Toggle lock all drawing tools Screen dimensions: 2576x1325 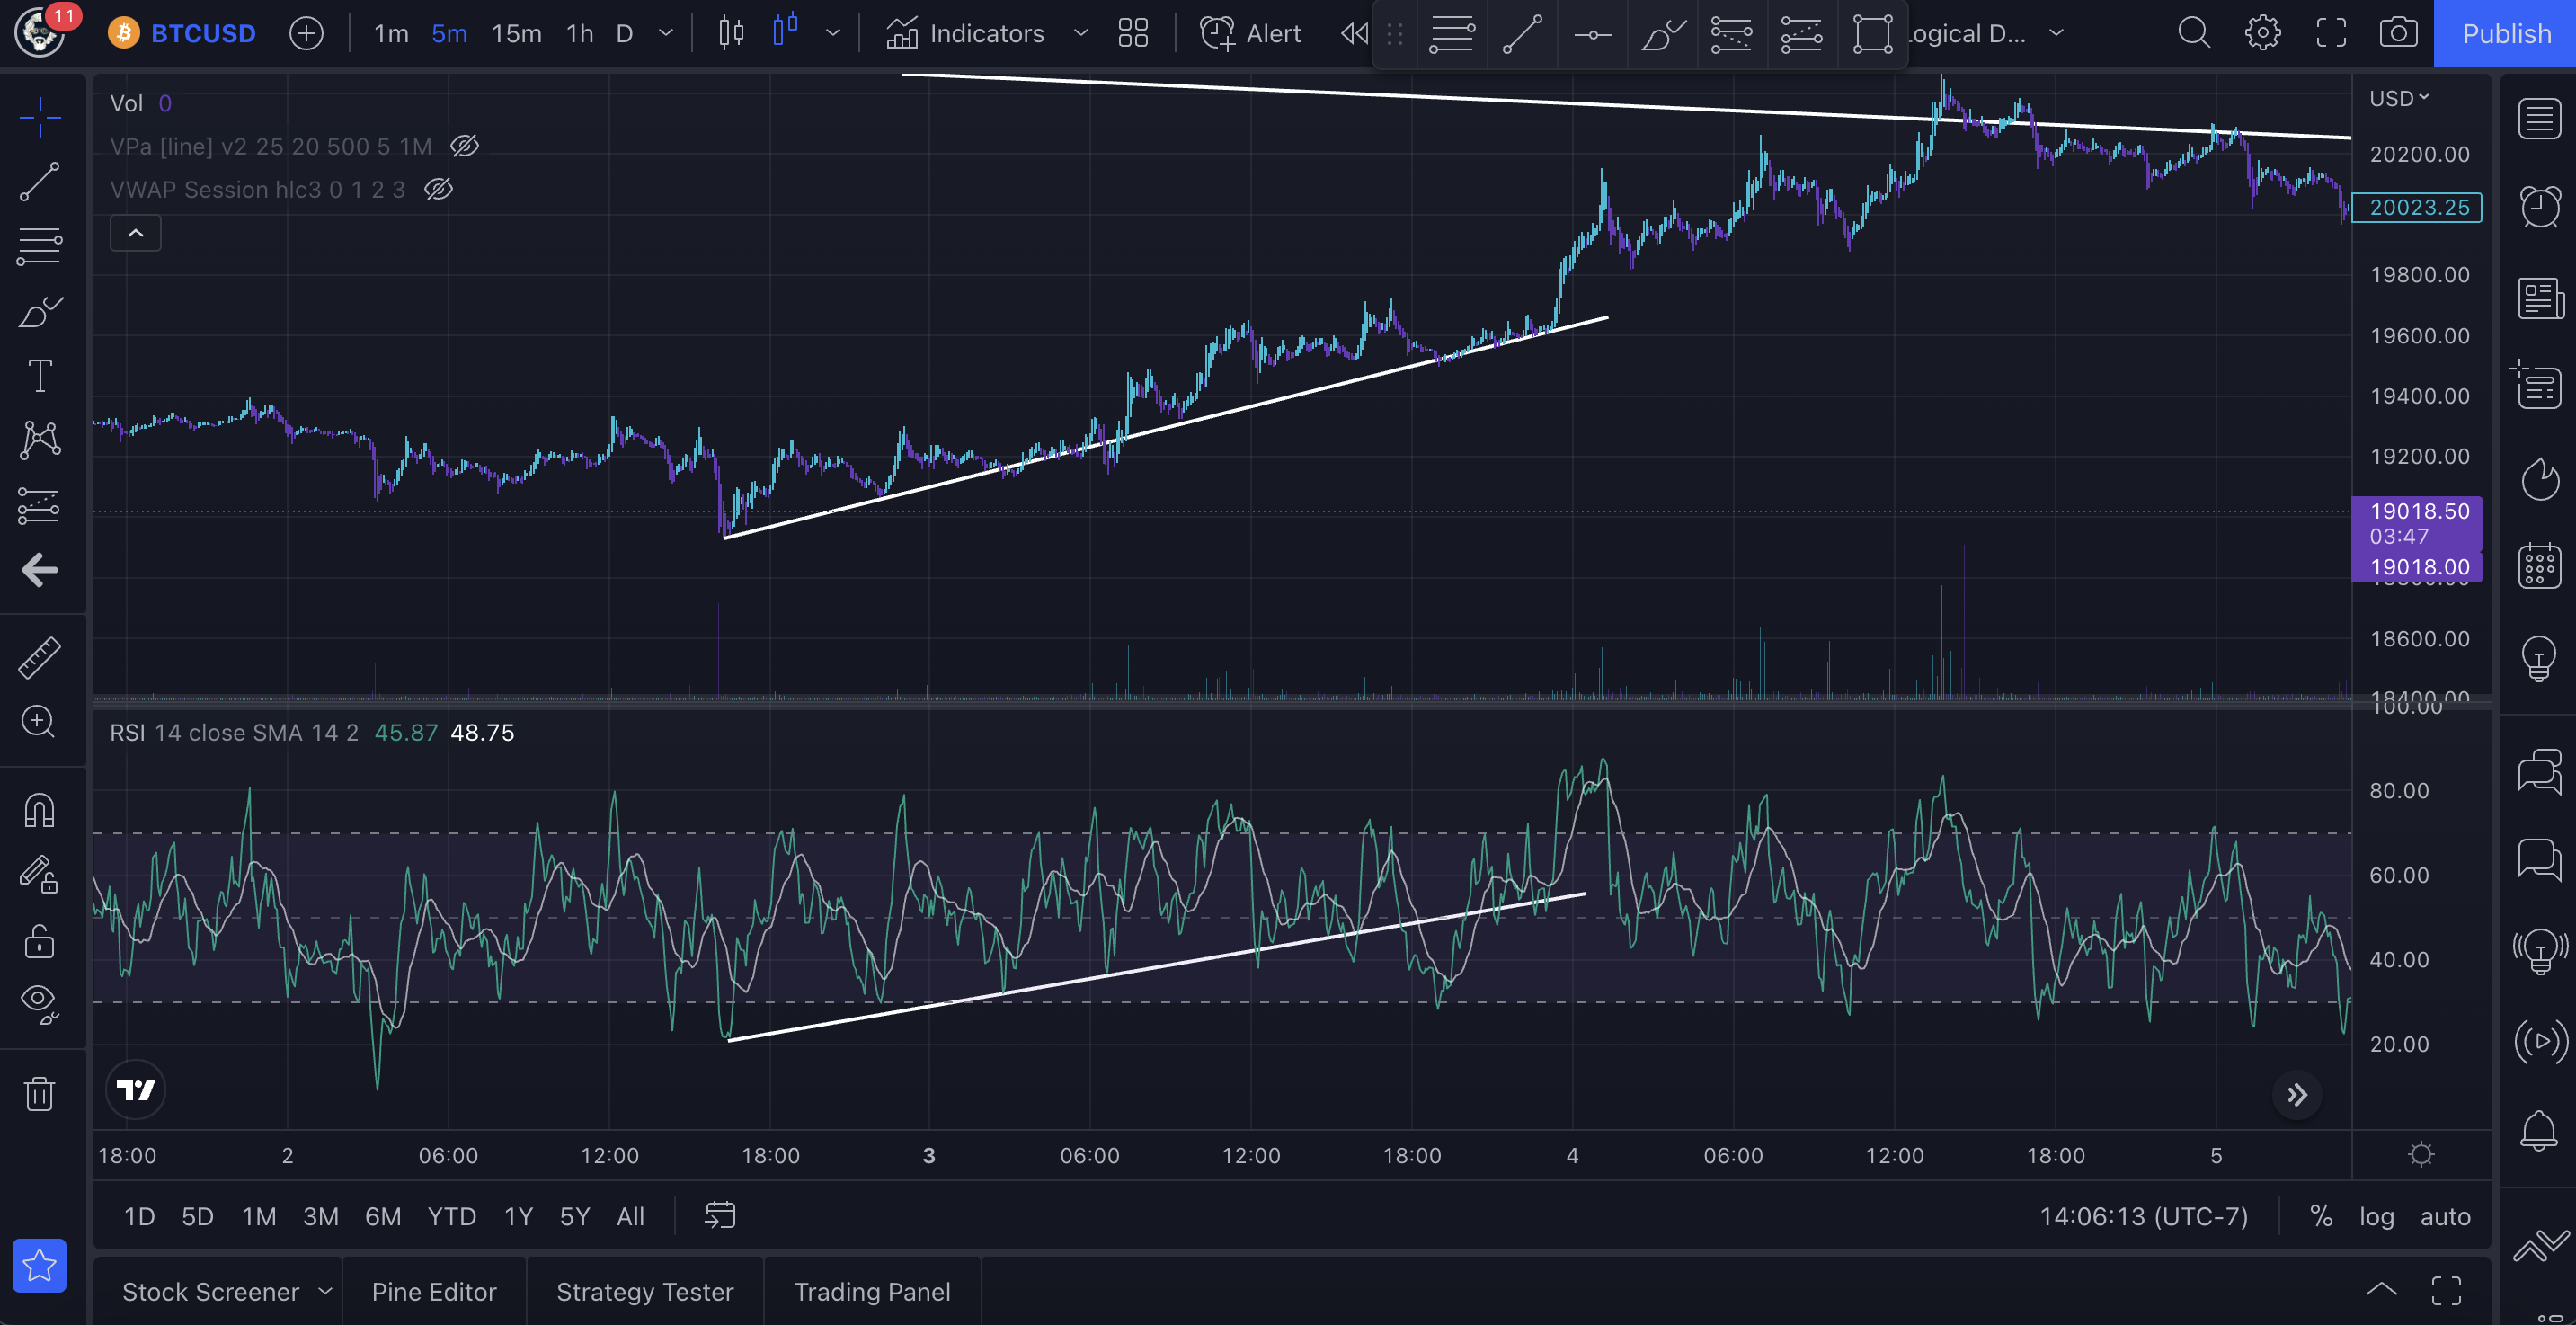[x=40, y=940]
